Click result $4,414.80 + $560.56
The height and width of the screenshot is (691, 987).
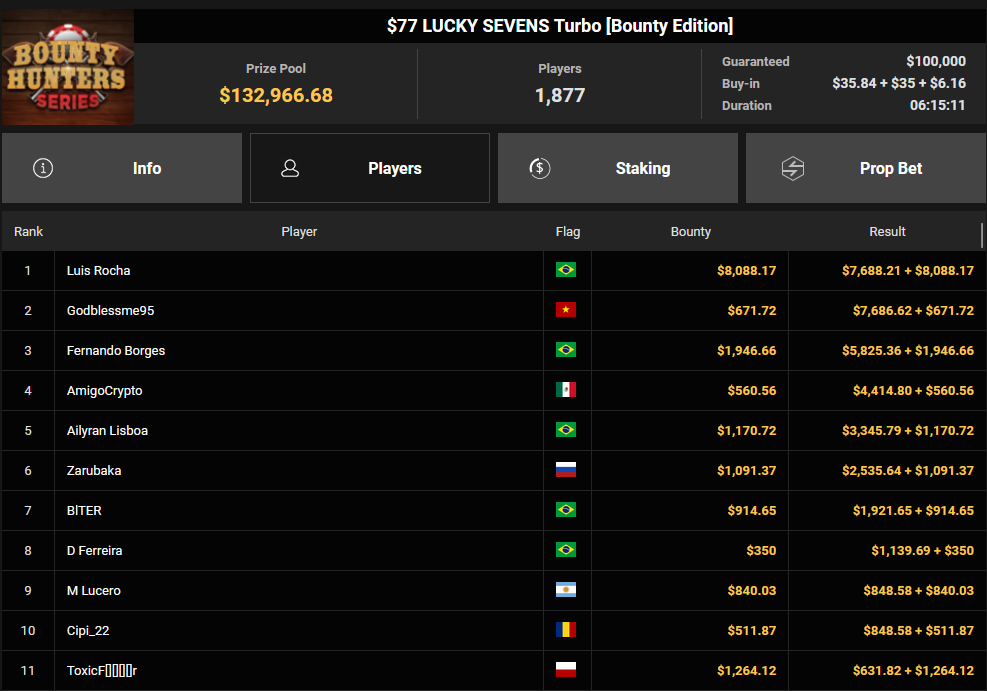click(x=913, y=391)
